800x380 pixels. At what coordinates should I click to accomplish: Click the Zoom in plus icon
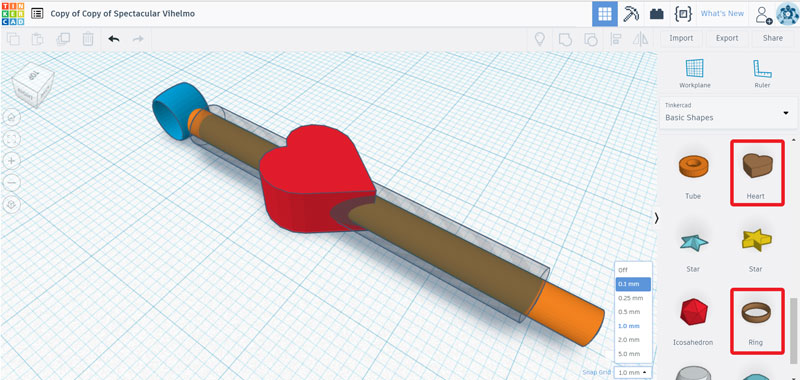[x=12, y=161]
